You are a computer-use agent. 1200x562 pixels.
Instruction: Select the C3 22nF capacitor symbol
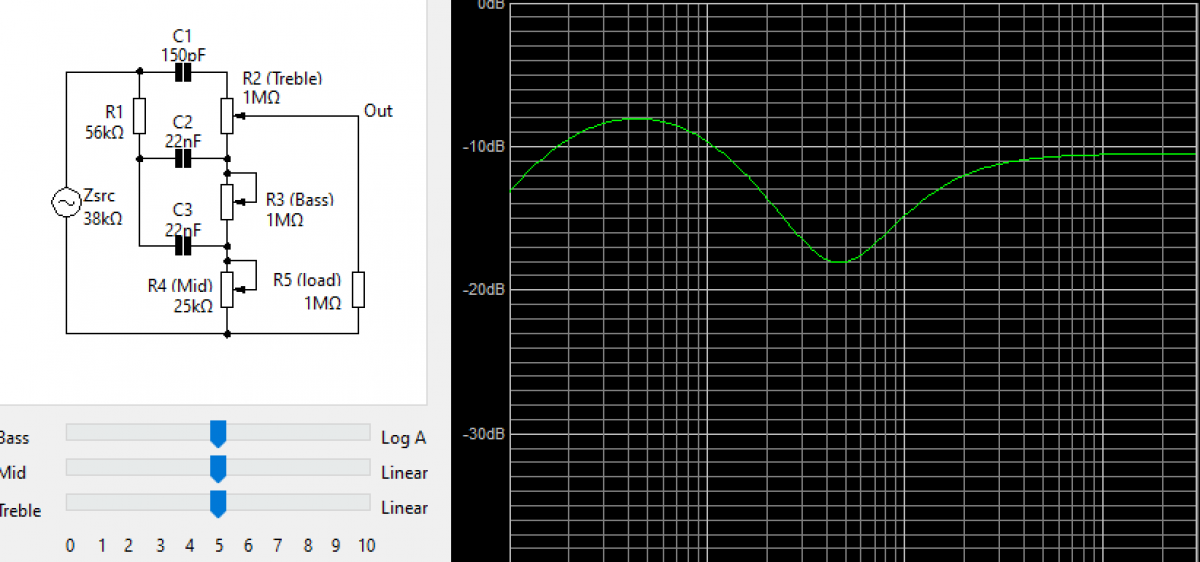[x=183, y=244]
